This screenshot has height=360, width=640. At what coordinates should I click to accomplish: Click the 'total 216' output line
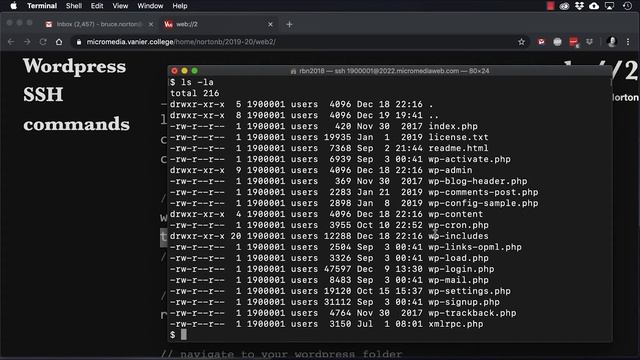(x=195, y=93)
